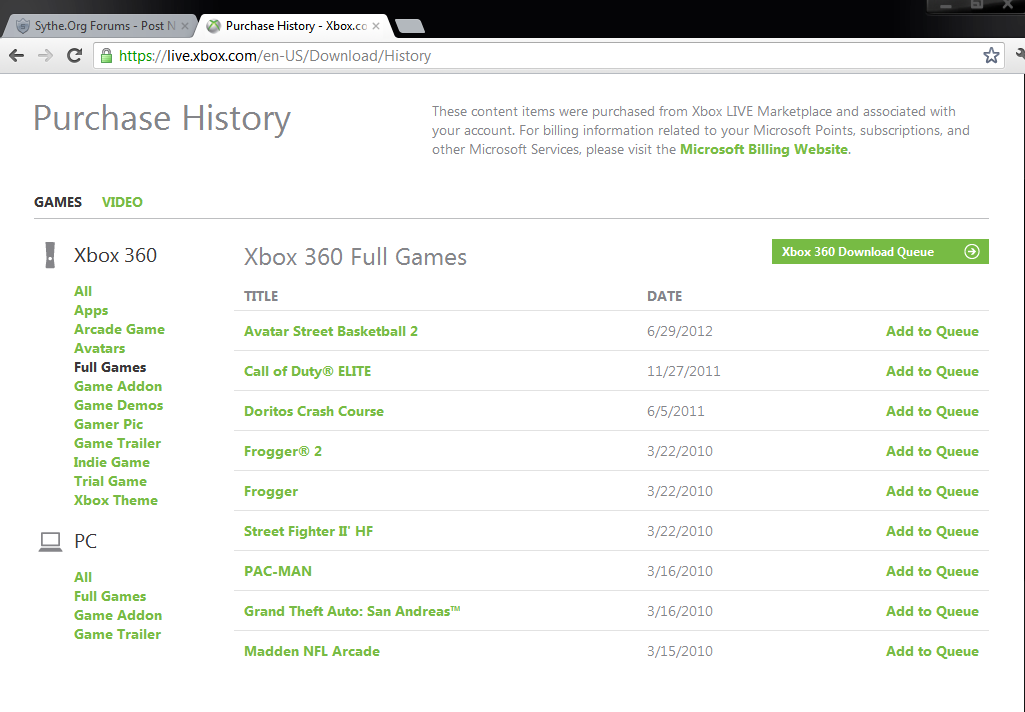Reload the page with refresh icon

point(75,56)
